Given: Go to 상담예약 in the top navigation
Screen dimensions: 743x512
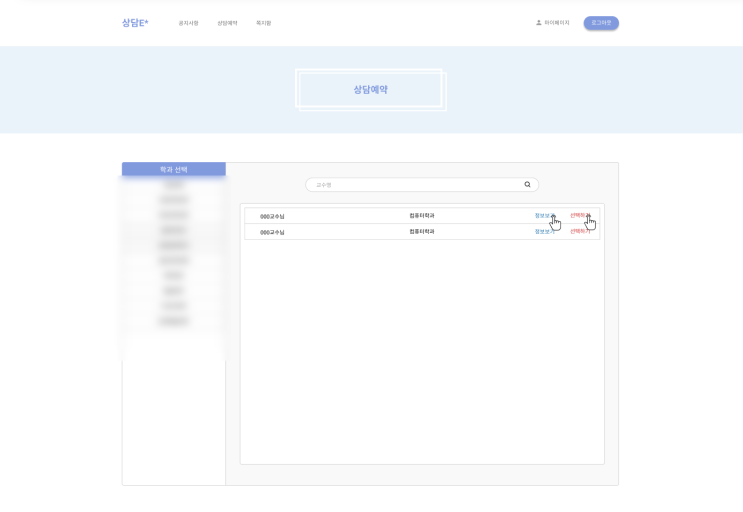Looking at the screenshot, I should pos(227,23).
